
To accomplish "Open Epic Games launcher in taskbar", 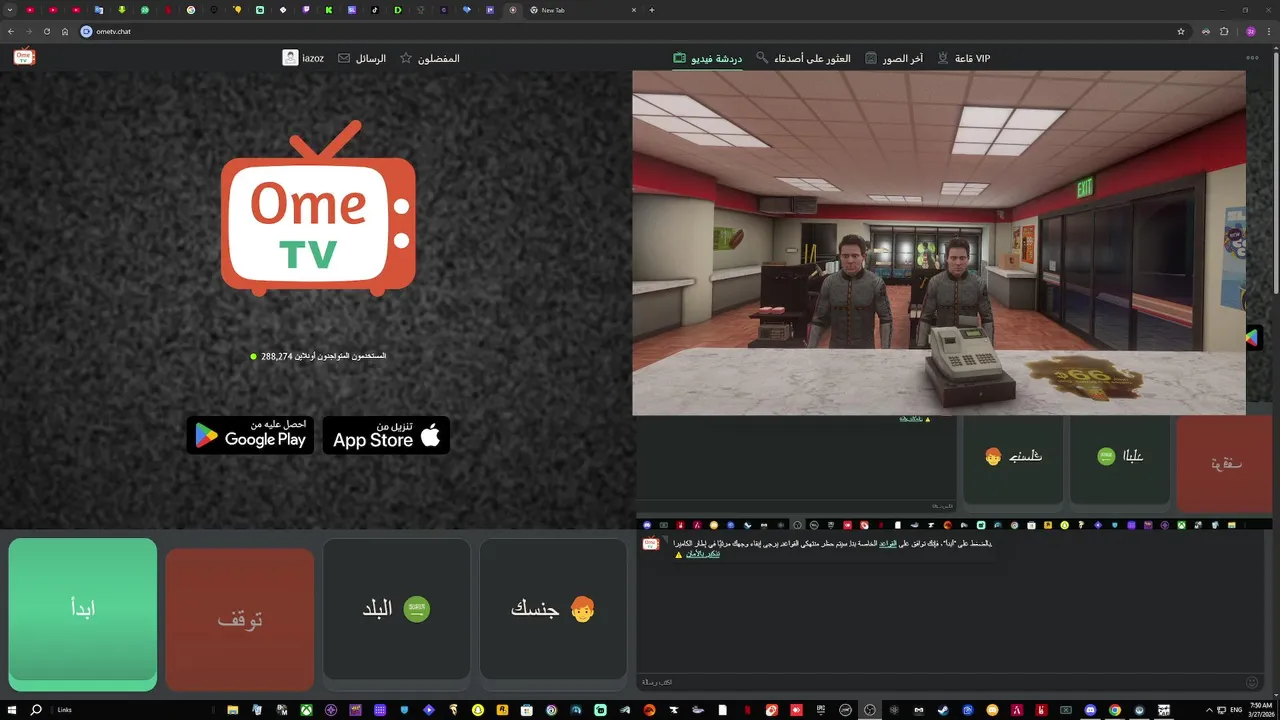I will click(821, 710).
